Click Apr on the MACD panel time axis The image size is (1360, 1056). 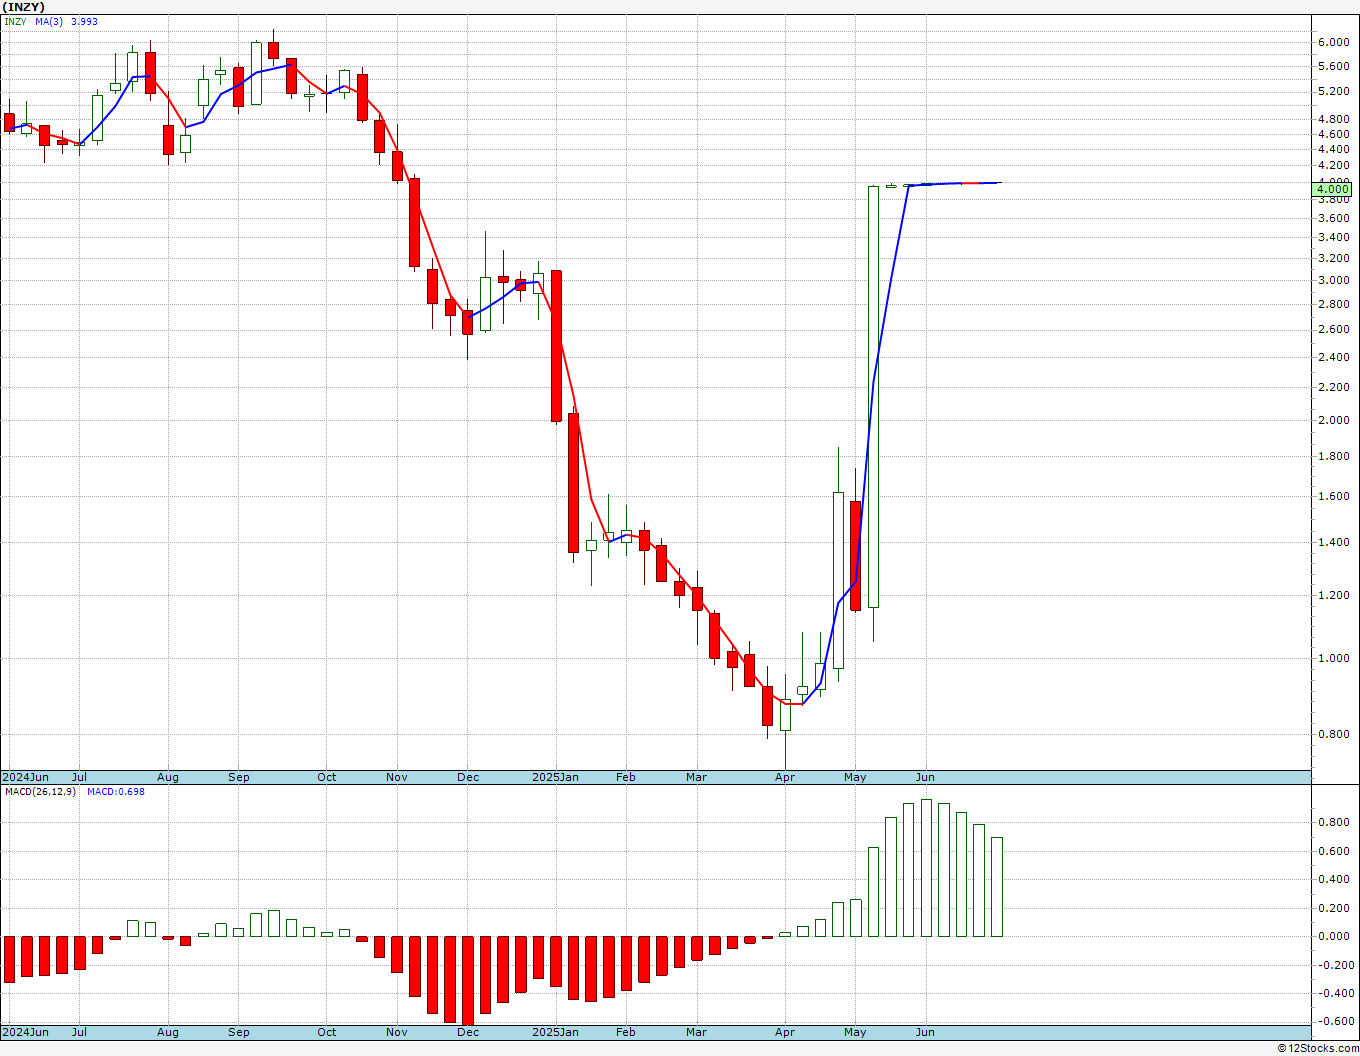tap(785, 1032)
